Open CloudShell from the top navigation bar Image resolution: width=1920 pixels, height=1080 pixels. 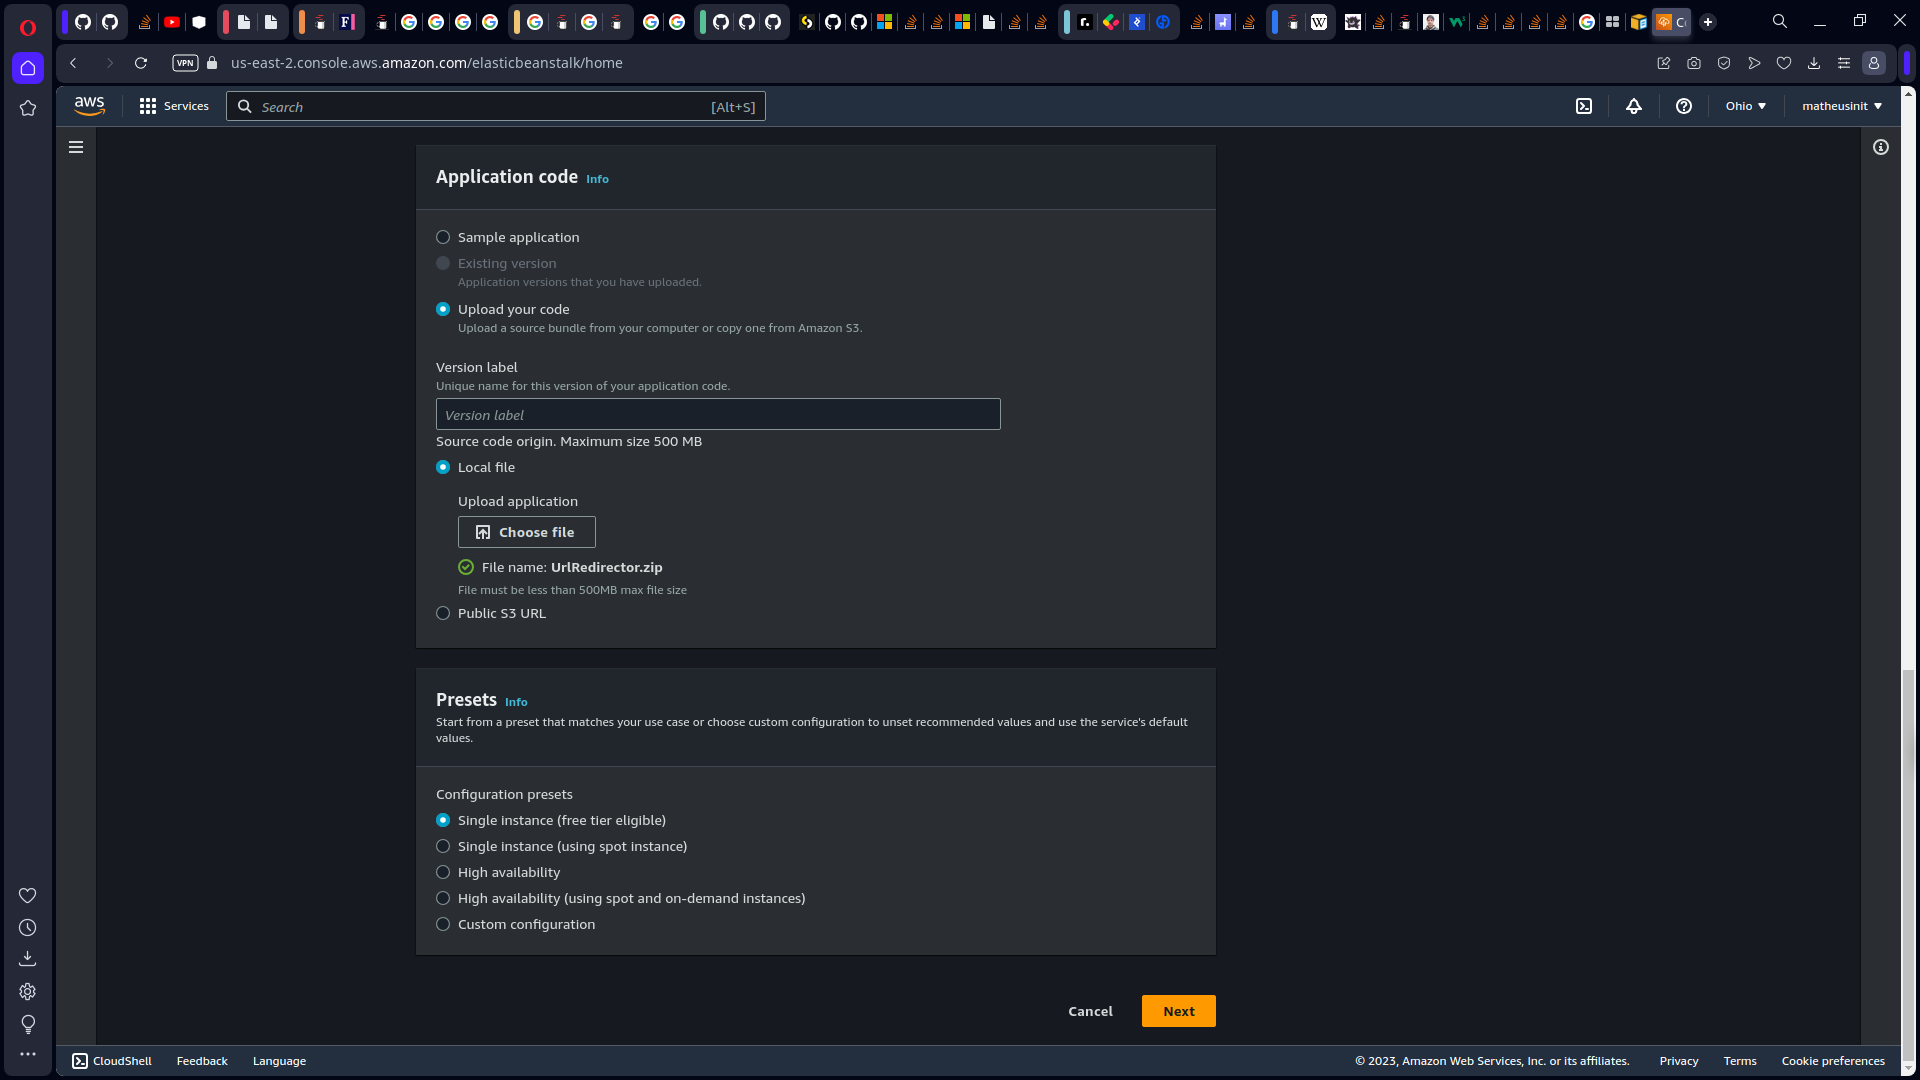1585,106
